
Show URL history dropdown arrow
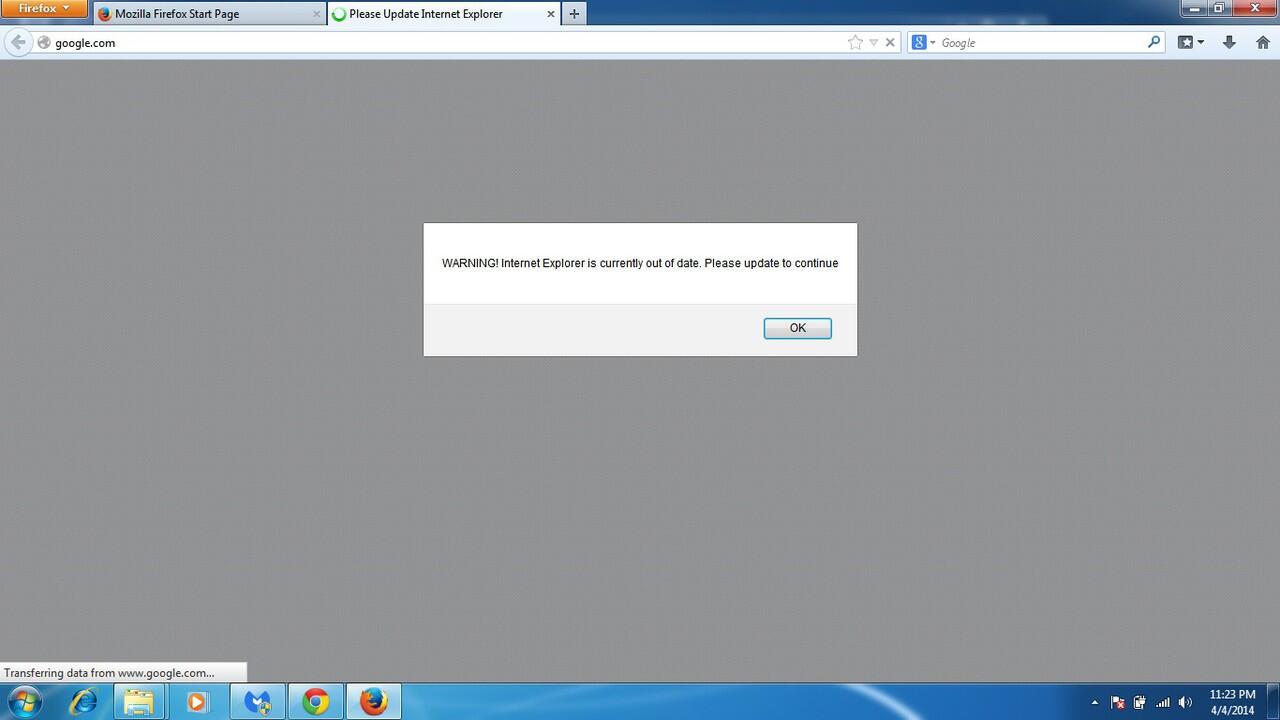(873, 43)
